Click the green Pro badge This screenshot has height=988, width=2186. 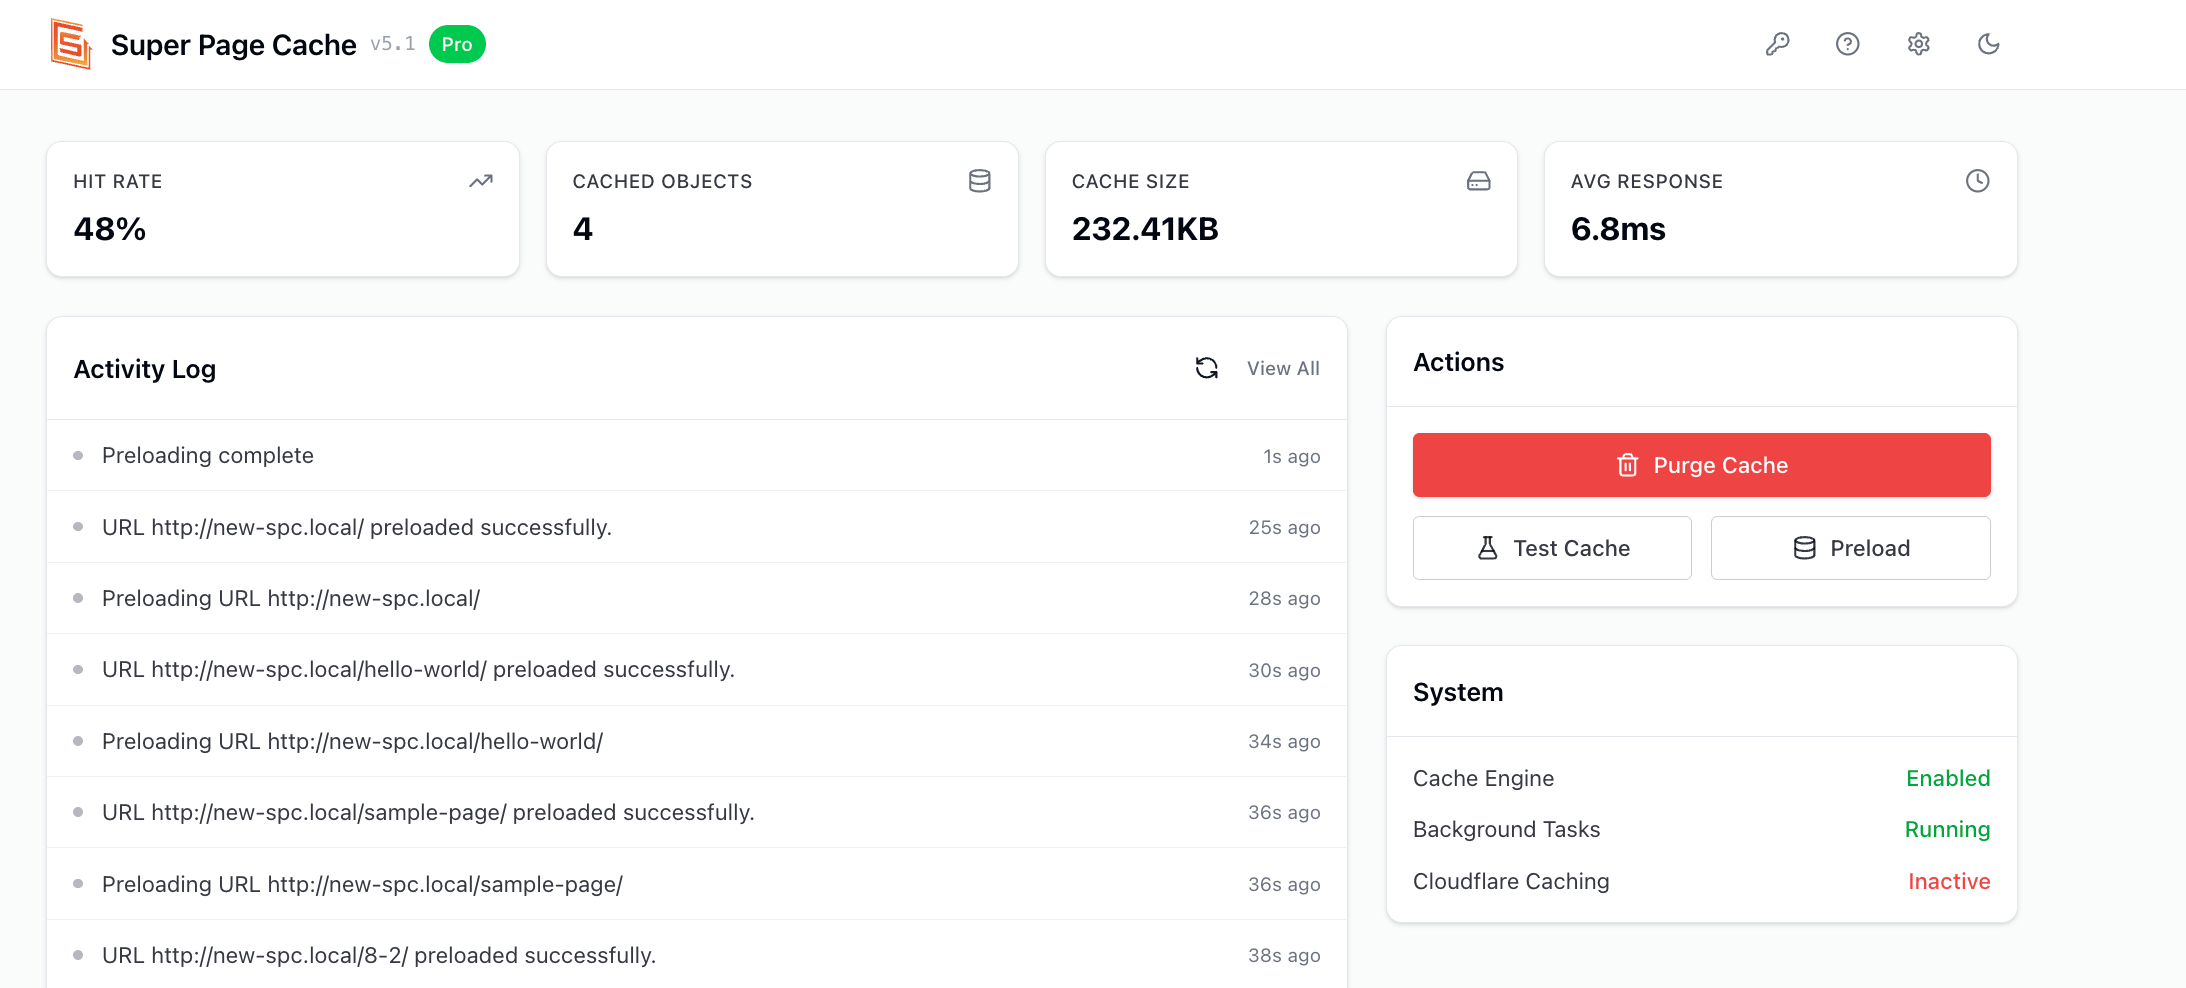pyautogui.click(x=457, y=44)
